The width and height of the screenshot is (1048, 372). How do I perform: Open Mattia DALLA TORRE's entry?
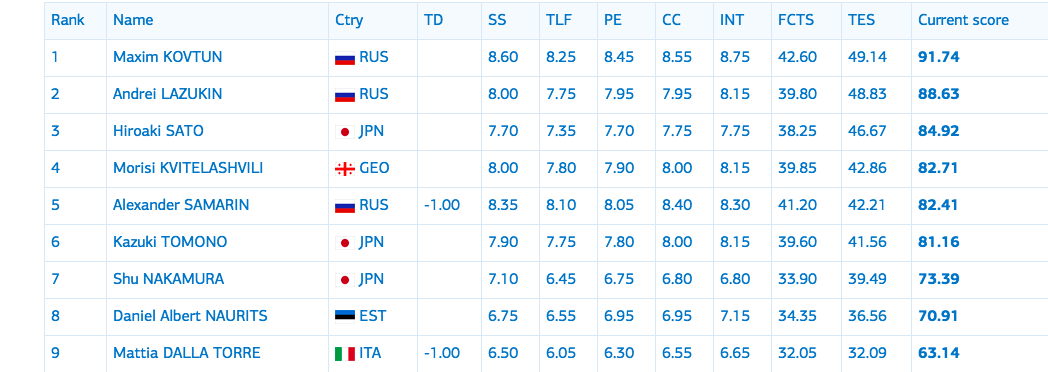(186, 353)
